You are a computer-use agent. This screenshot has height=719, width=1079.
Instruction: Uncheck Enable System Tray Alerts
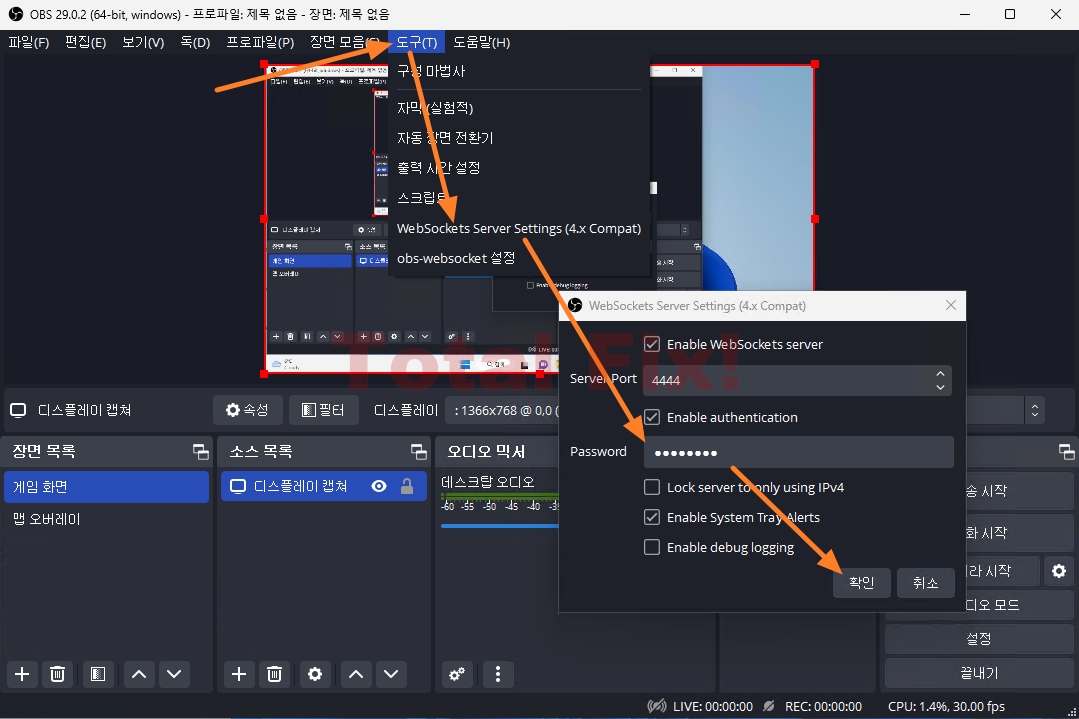[652, 517]
